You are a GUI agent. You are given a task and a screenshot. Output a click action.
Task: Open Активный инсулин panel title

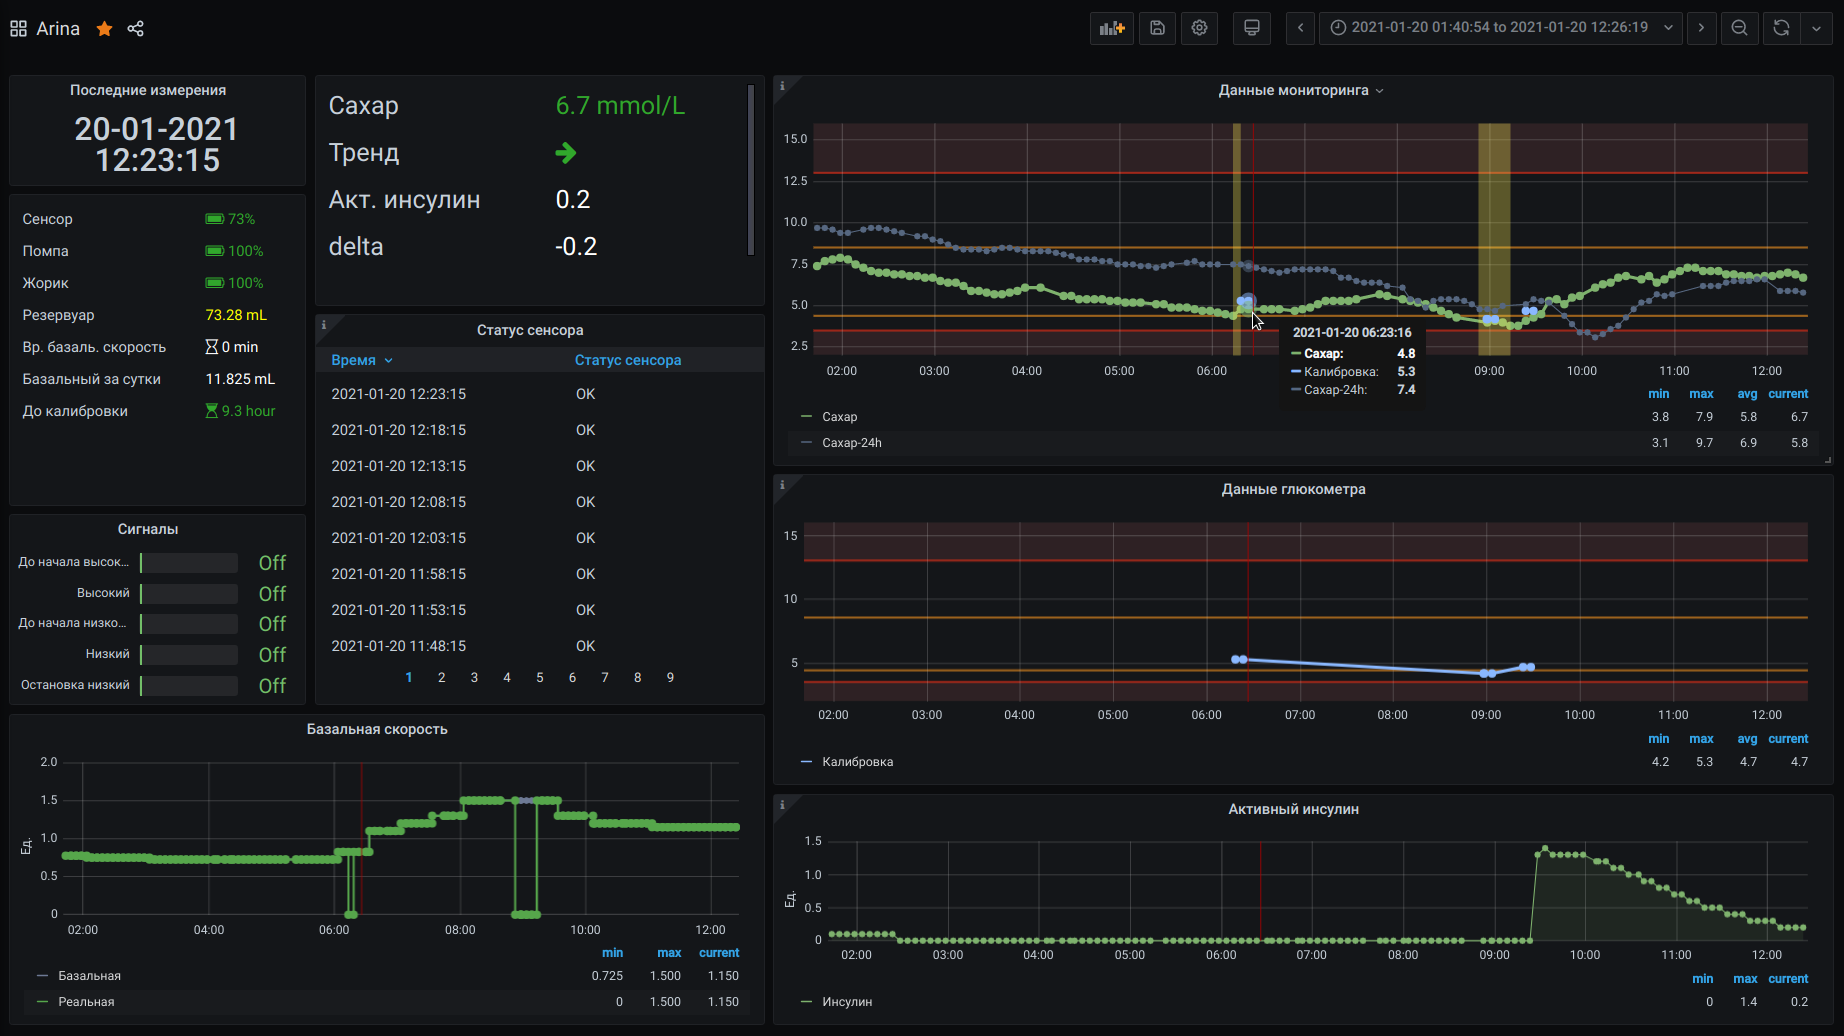(x=1293, y=810)
